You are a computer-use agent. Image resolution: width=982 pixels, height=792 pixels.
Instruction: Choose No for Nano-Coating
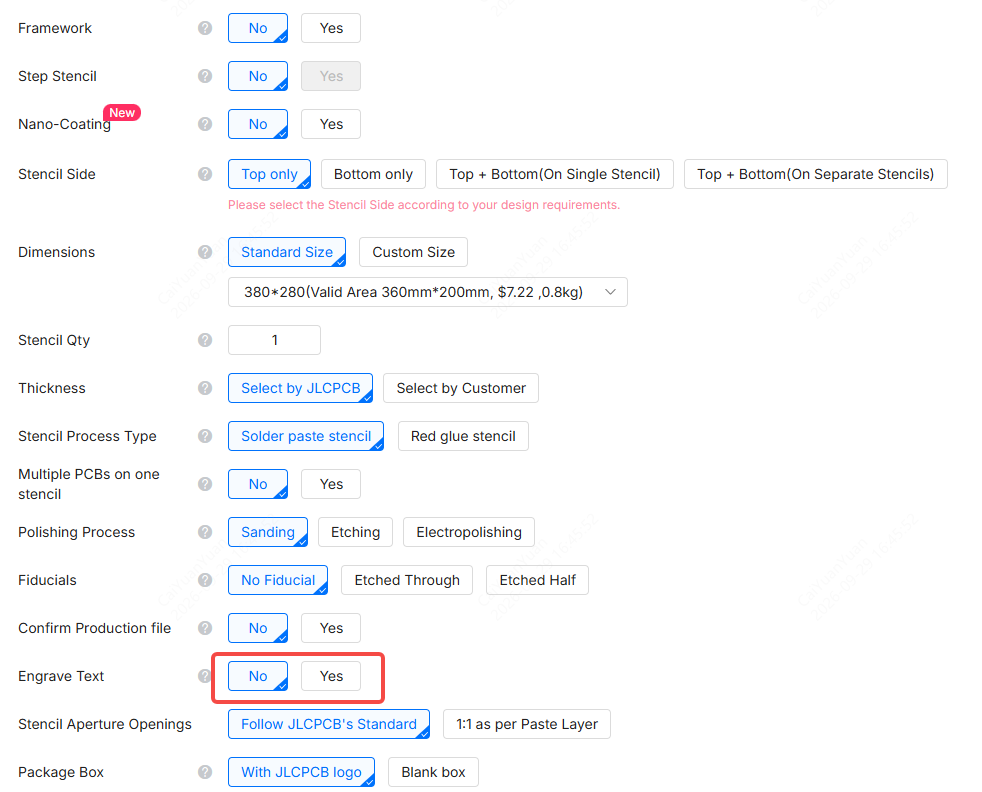tap(258, 124)
